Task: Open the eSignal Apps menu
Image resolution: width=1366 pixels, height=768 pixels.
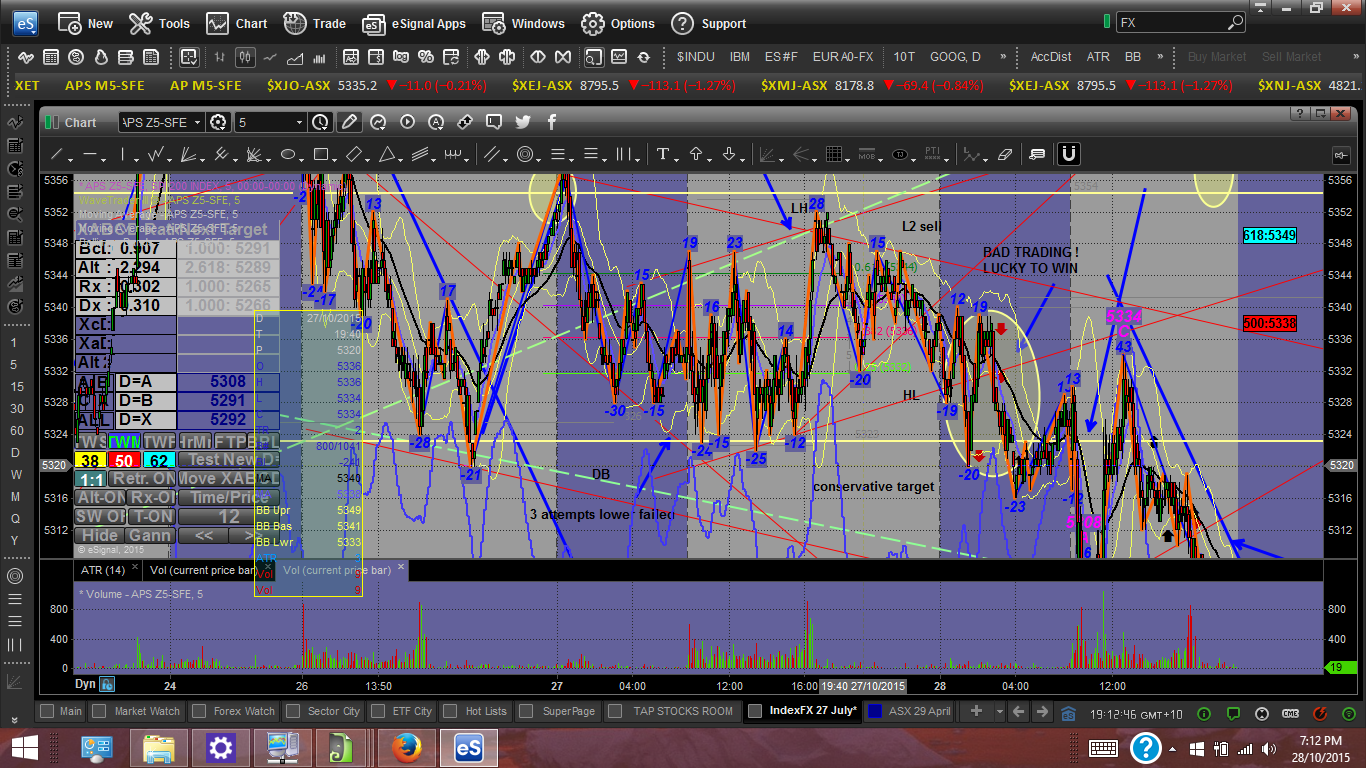Action: (x=414, y=23)
